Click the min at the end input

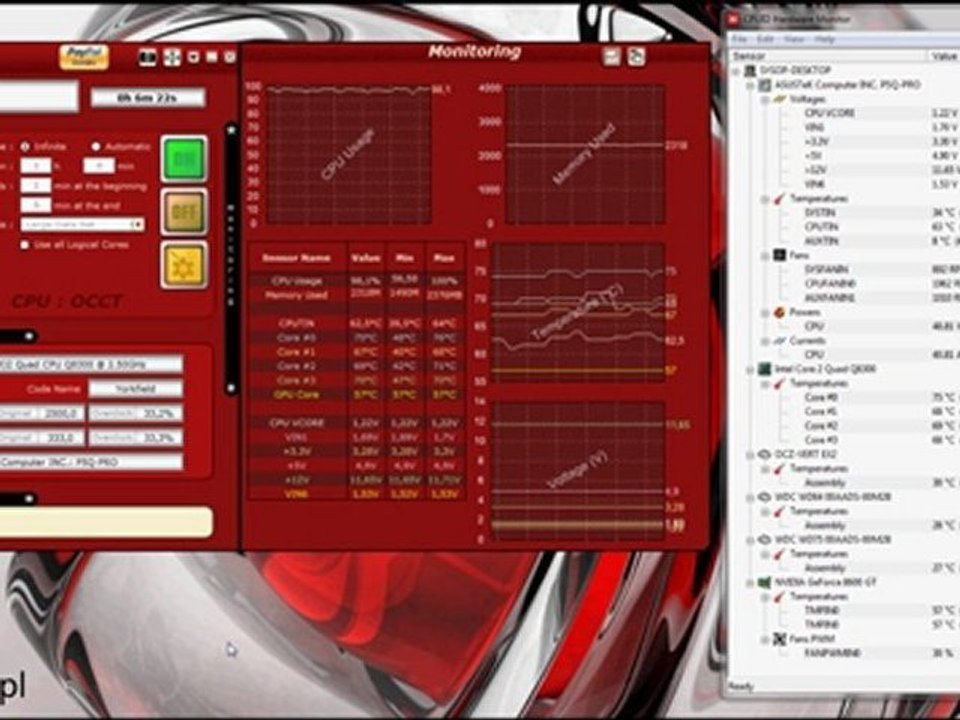[x=35, y=205]
